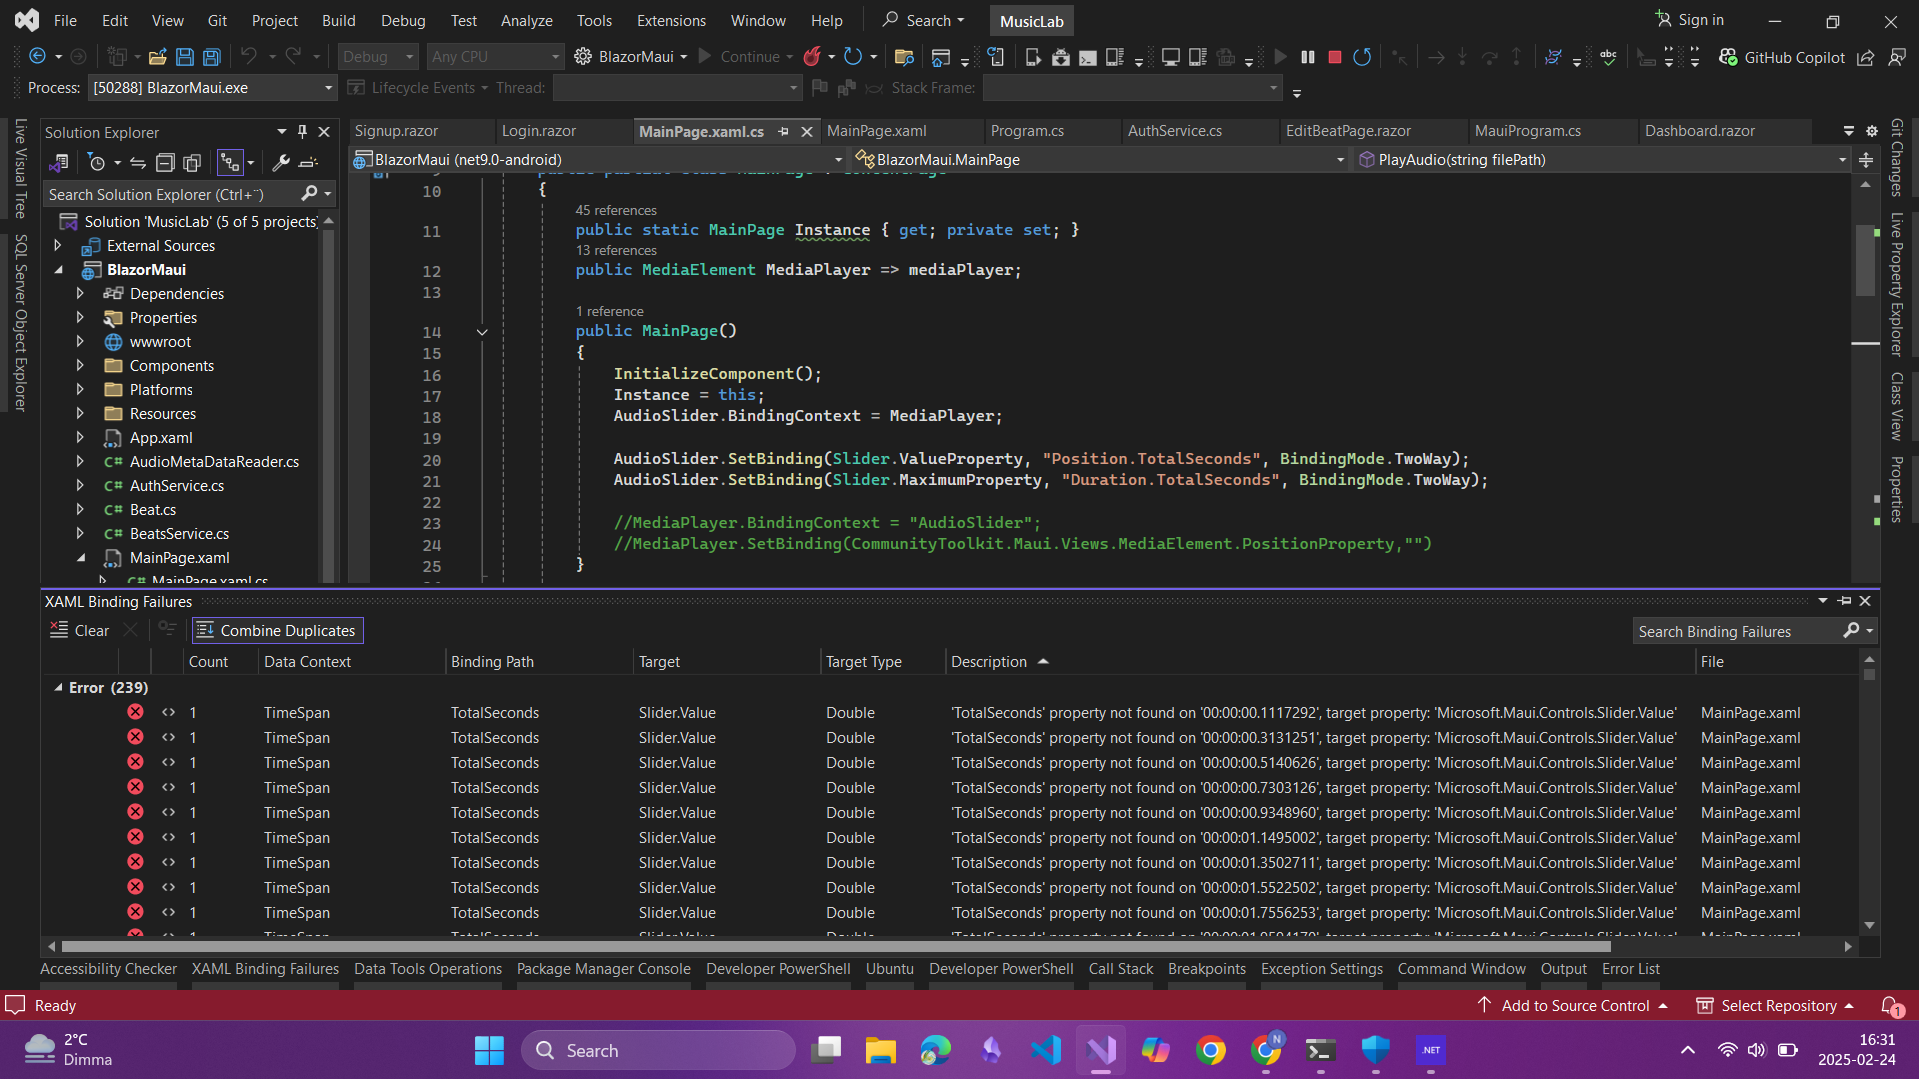1919x1079 pixels.
Task: Click Pending Changes Filter clock icon
Action: [96, 162]
